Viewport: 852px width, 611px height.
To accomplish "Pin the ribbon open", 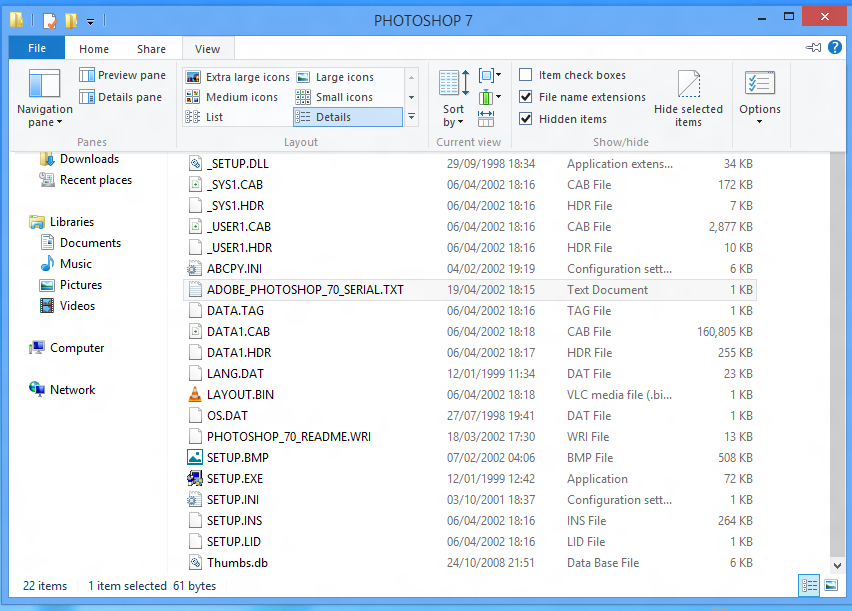I will pos(813,47).
